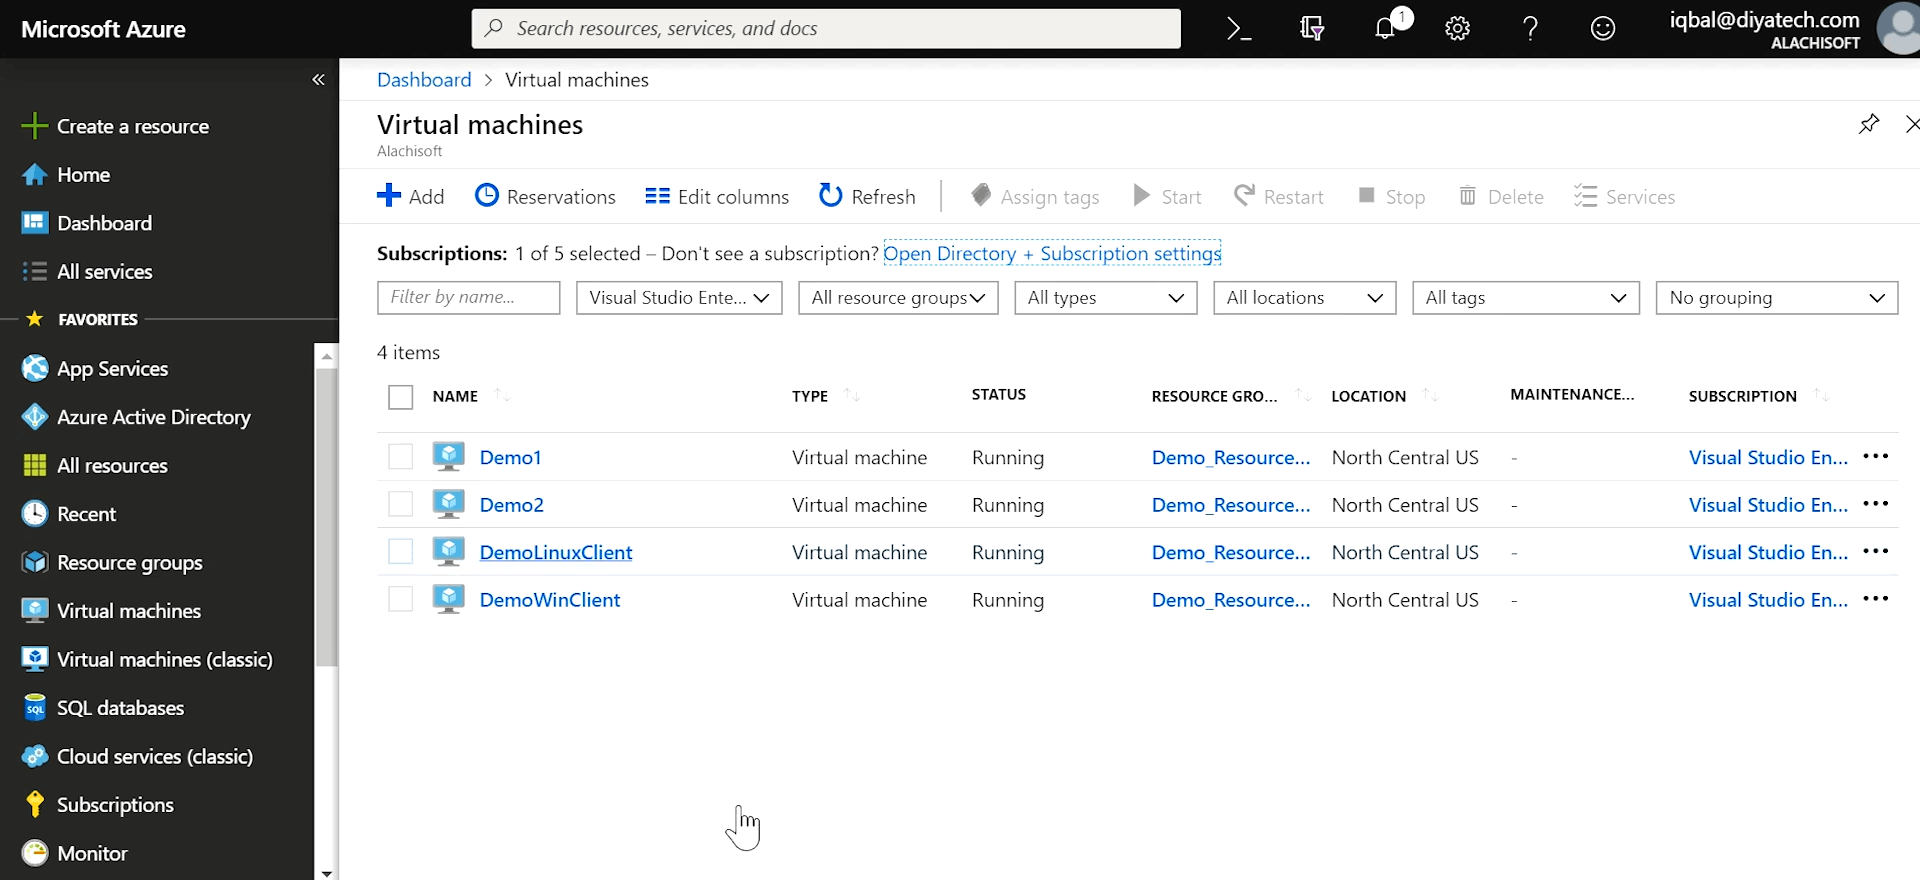The height and width of the screenshot is (880, 1920).
Task: Open portal settings gear
Action: click(x=1457, y=29)
